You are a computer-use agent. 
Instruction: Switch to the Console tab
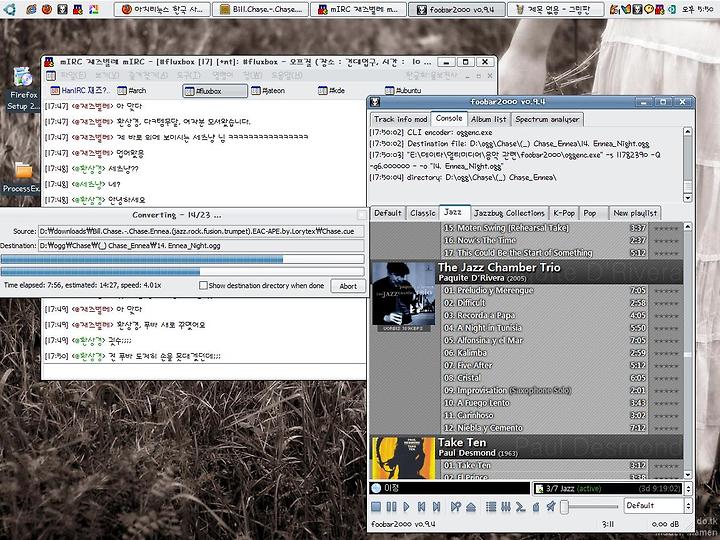coord(449,118)
